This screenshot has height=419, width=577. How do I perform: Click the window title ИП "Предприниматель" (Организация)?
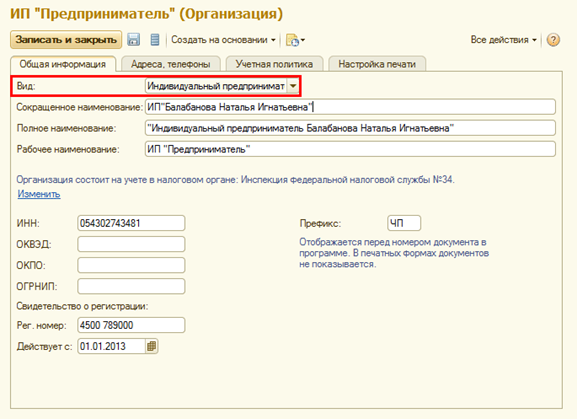(146, 14)
